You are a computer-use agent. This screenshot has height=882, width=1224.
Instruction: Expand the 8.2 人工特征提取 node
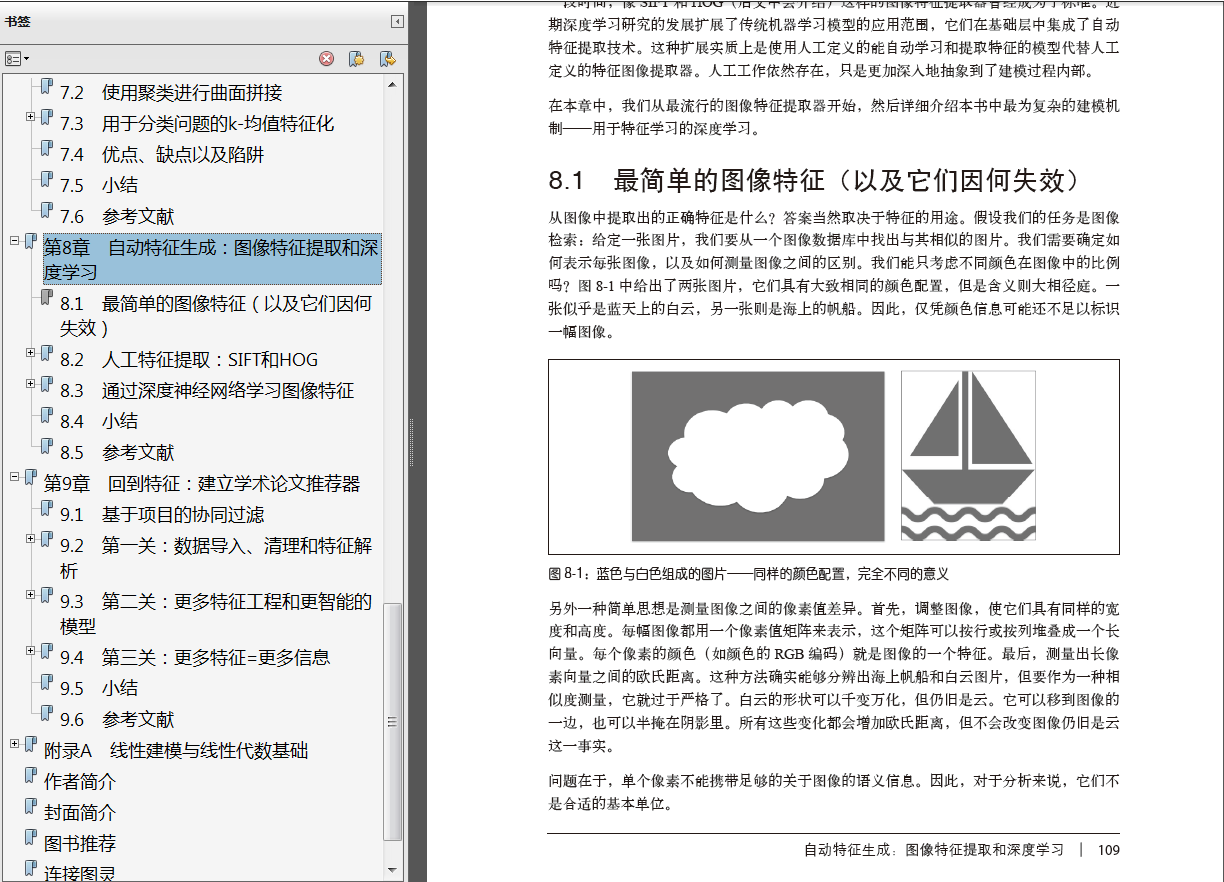(31, 353)
